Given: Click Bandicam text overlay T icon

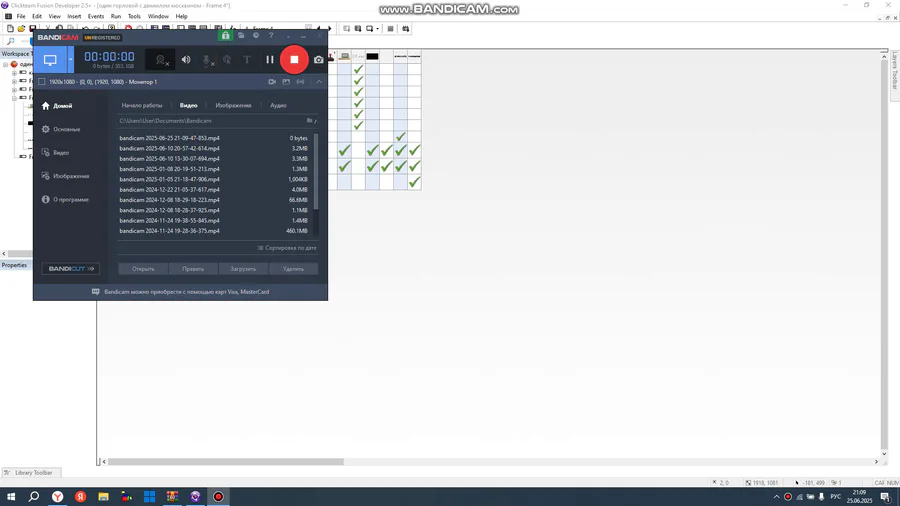Looking at the screenshot, I should 247,60.
